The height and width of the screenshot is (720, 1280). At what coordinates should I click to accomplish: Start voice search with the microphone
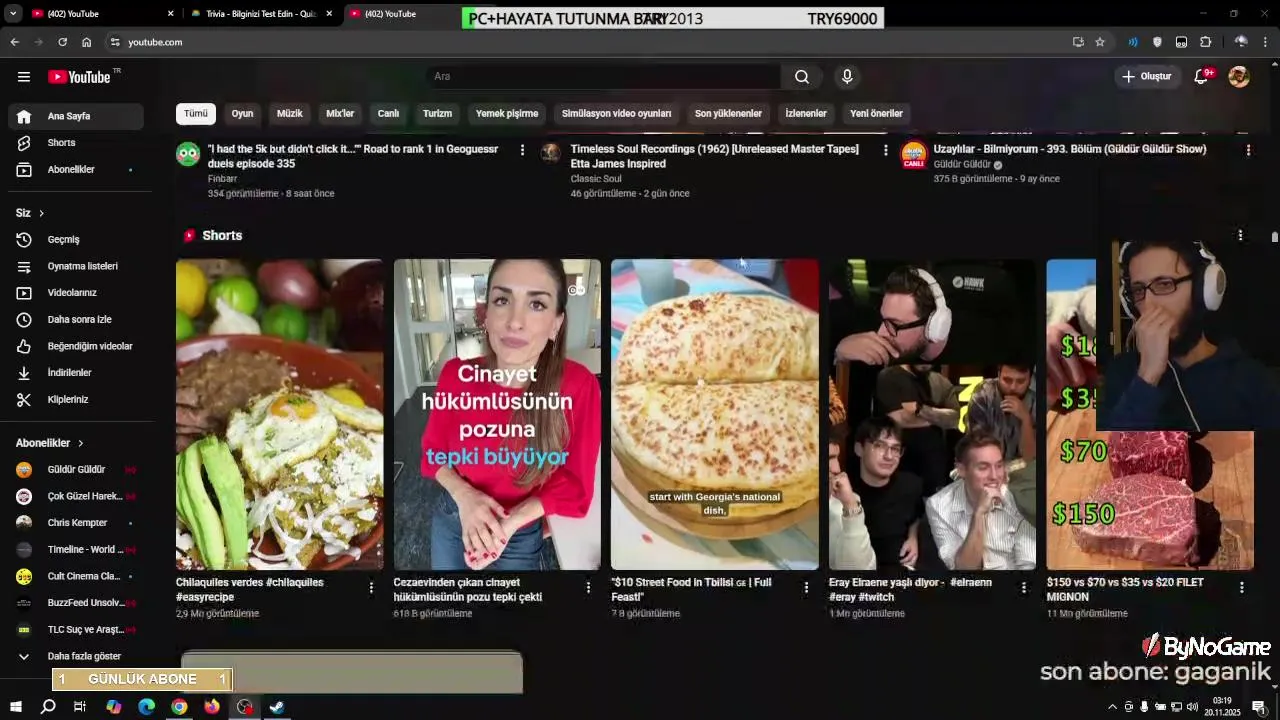coord(847,77)
